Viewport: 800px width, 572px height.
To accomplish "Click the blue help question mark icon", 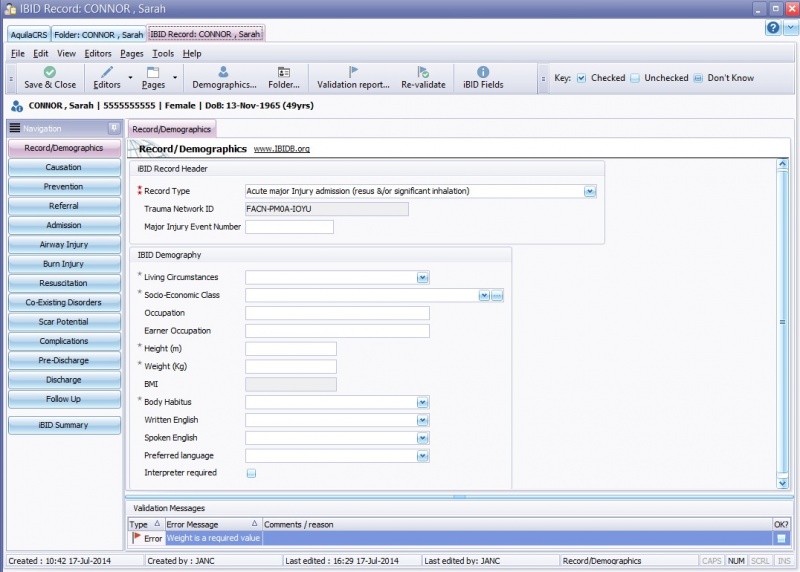I will [772, 28].
